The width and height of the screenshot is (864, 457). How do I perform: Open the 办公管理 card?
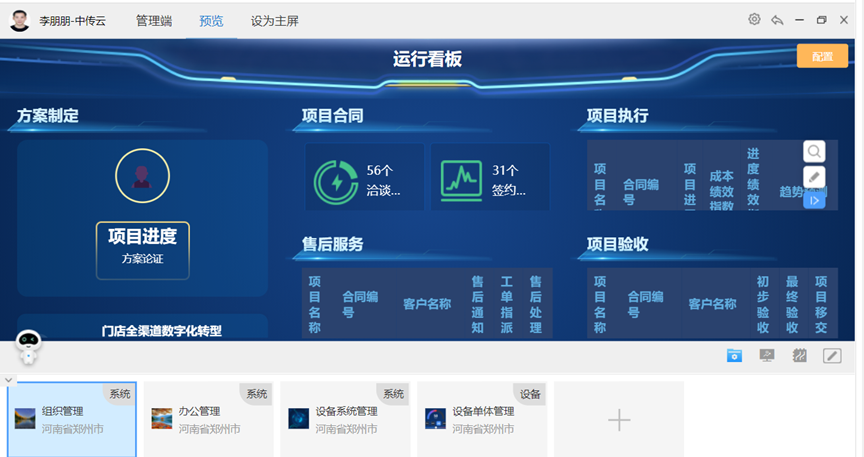(x=207, y=419)
